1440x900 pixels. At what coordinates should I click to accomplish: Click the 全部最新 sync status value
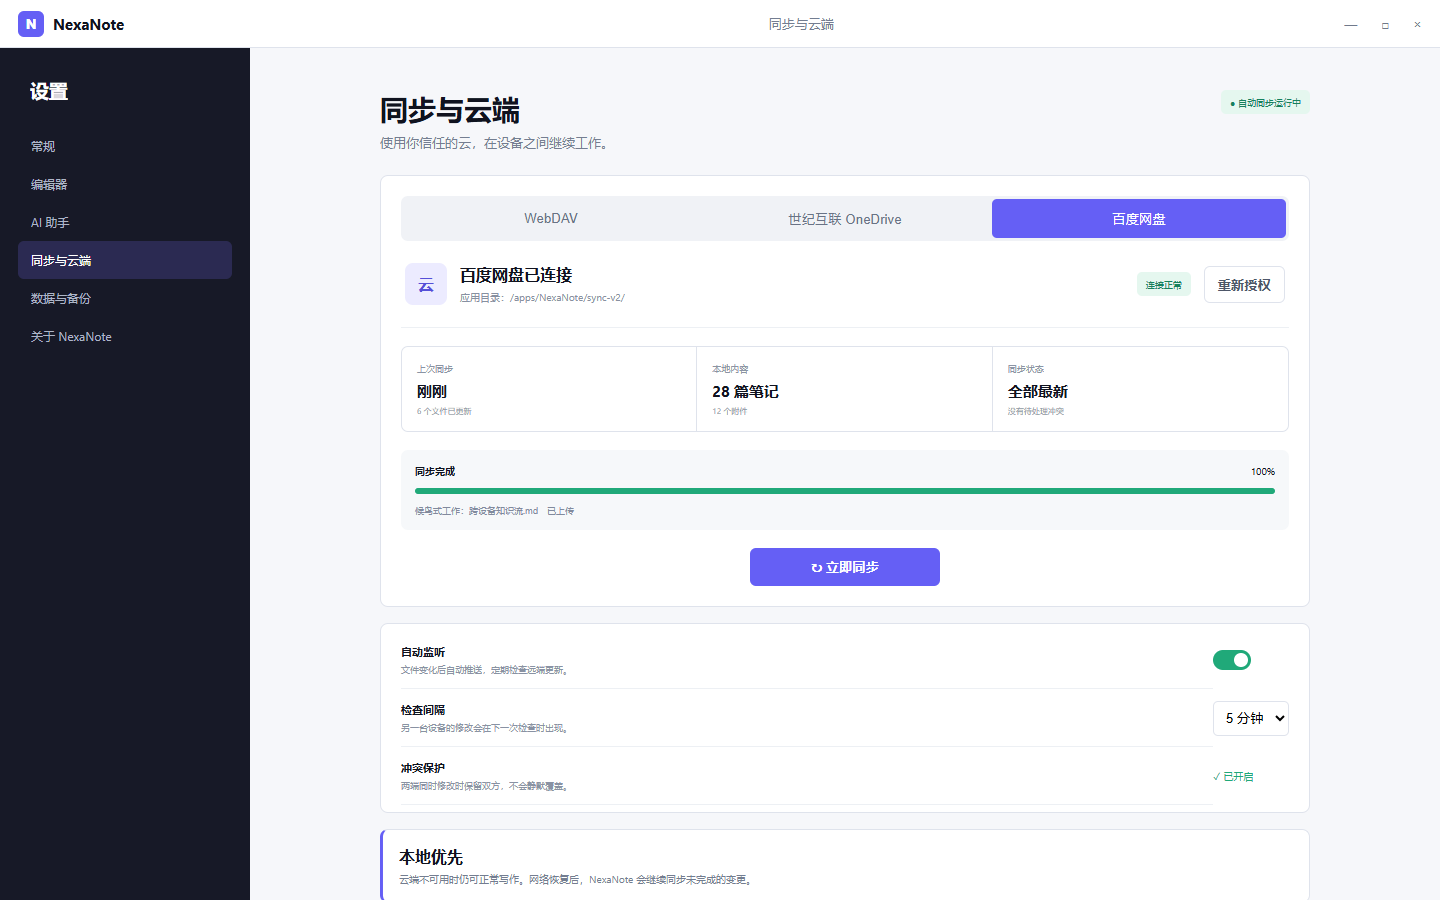(1038, 391)
